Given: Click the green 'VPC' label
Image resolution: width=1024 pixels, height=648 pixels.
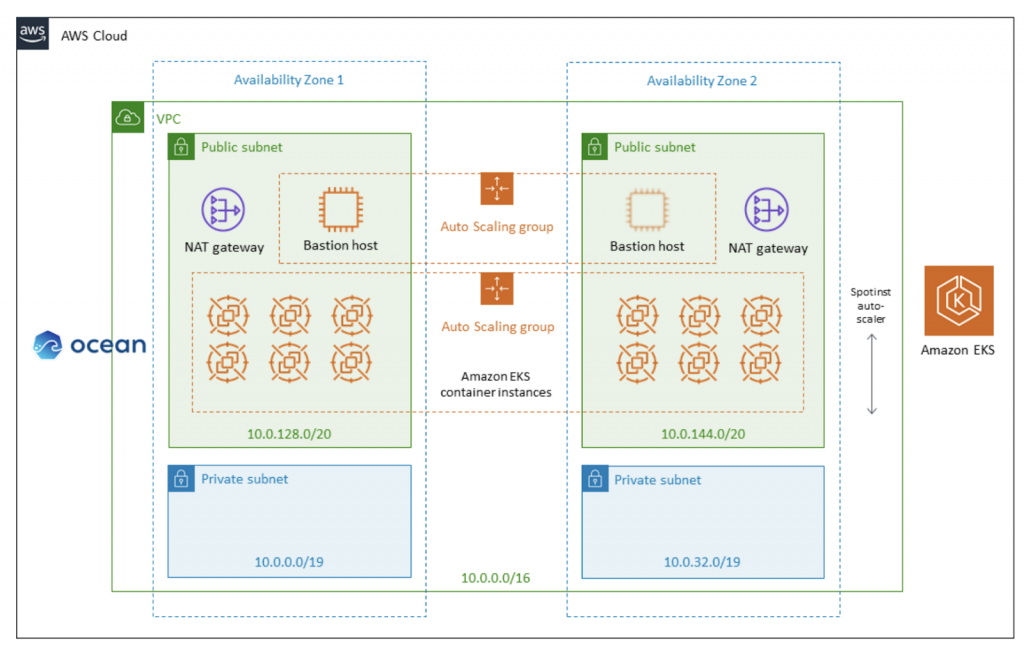Looking at the screenshot, I should click(x=168, y=119).
